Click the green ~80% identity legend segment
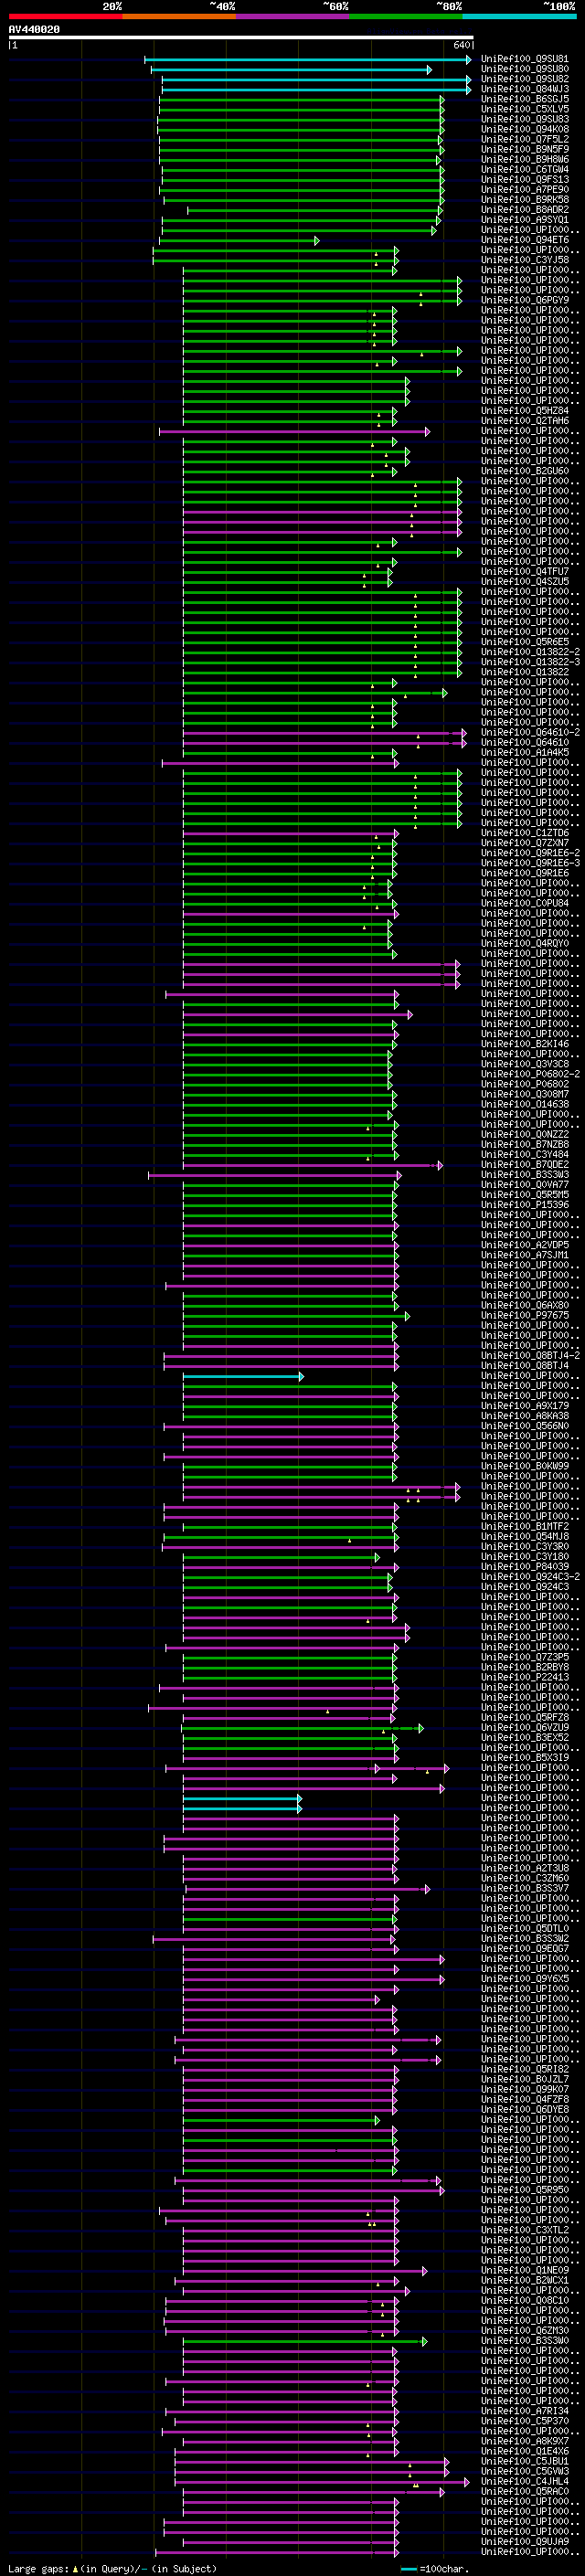Image resolution: width=585 pixels, height=2576 pixels. pos(406,16)
